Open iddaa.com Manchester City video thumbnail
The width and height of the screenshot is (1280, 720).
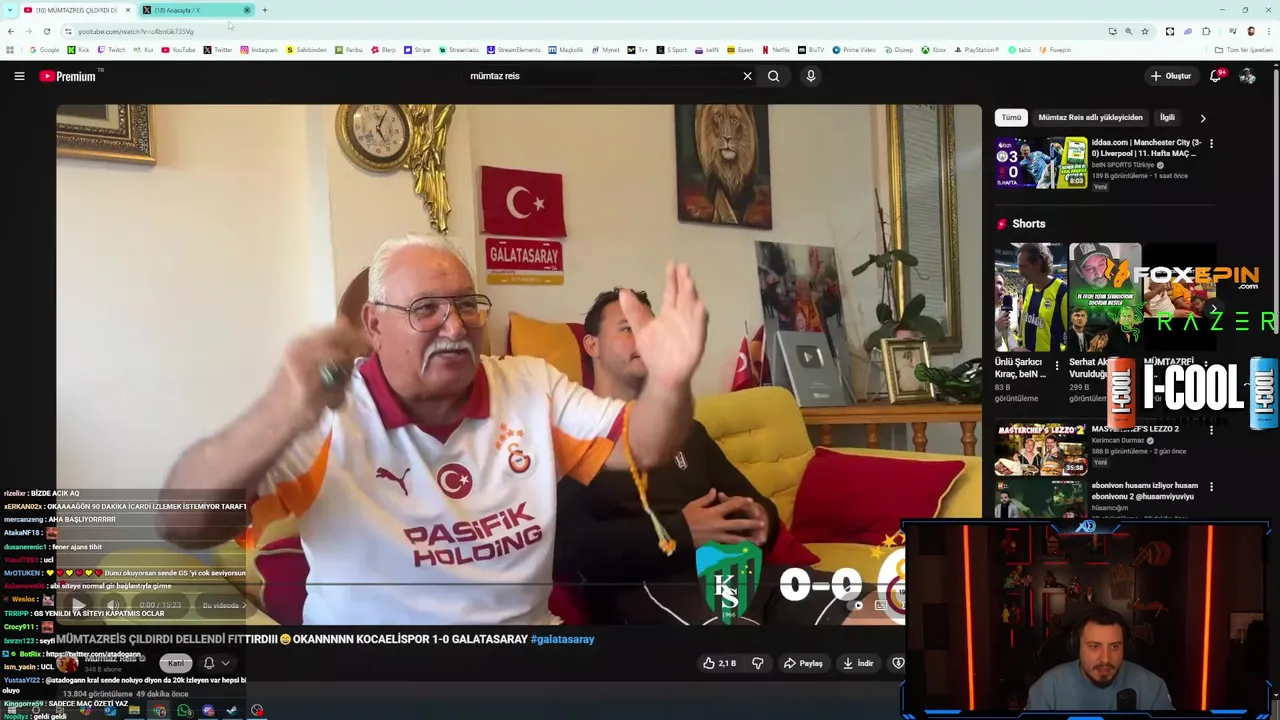[x=1041, y=163]
